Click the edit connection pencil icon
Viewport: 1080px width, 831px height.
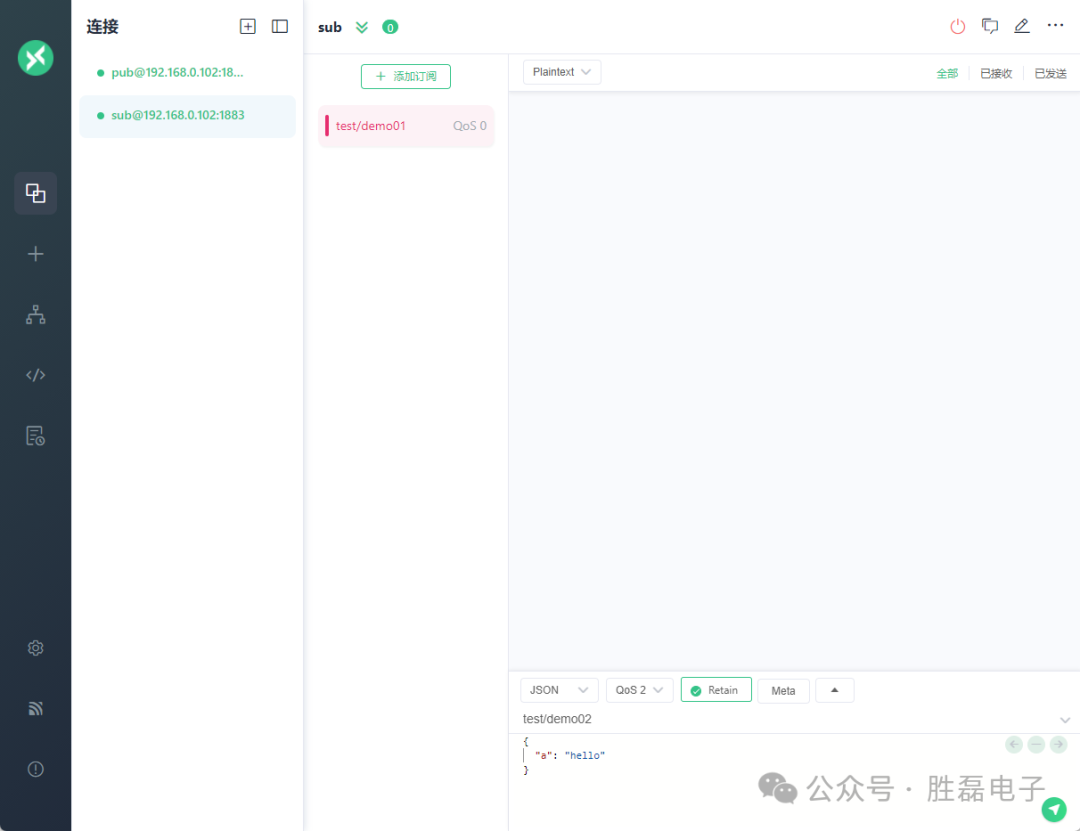[1021, 26]
